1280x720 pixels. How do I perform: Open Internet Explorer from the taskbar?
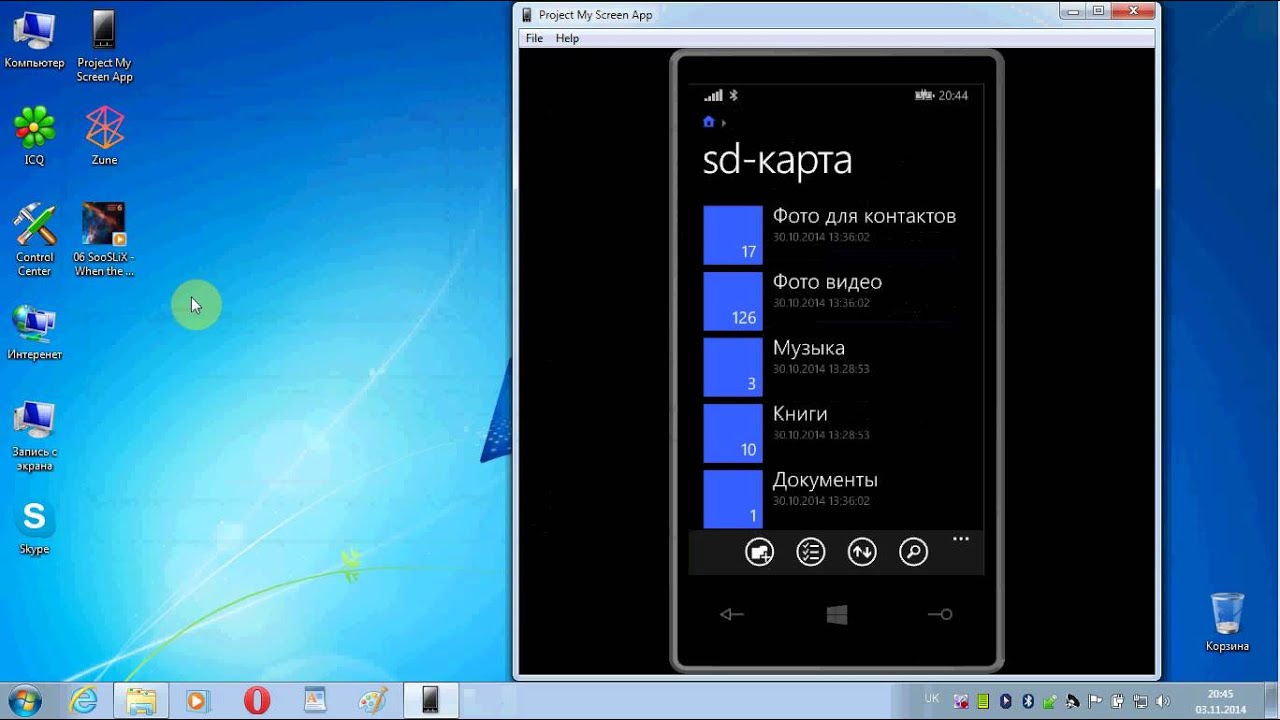[x=84, y=701]
